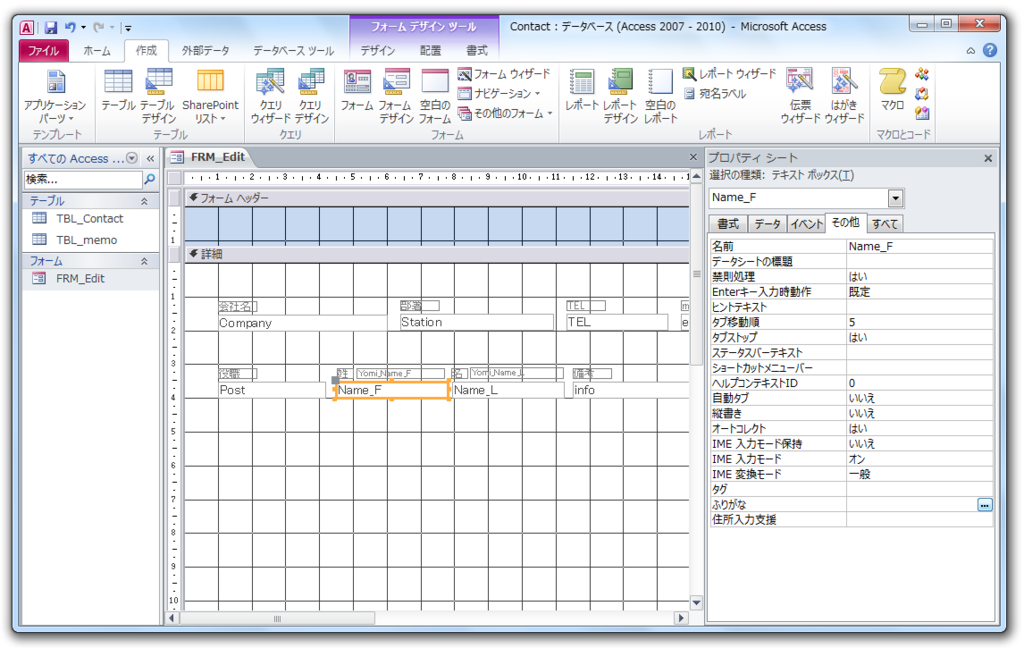Open Other Forms dropdown
This screenshot has height=648, width=1024.
point(505,113)
